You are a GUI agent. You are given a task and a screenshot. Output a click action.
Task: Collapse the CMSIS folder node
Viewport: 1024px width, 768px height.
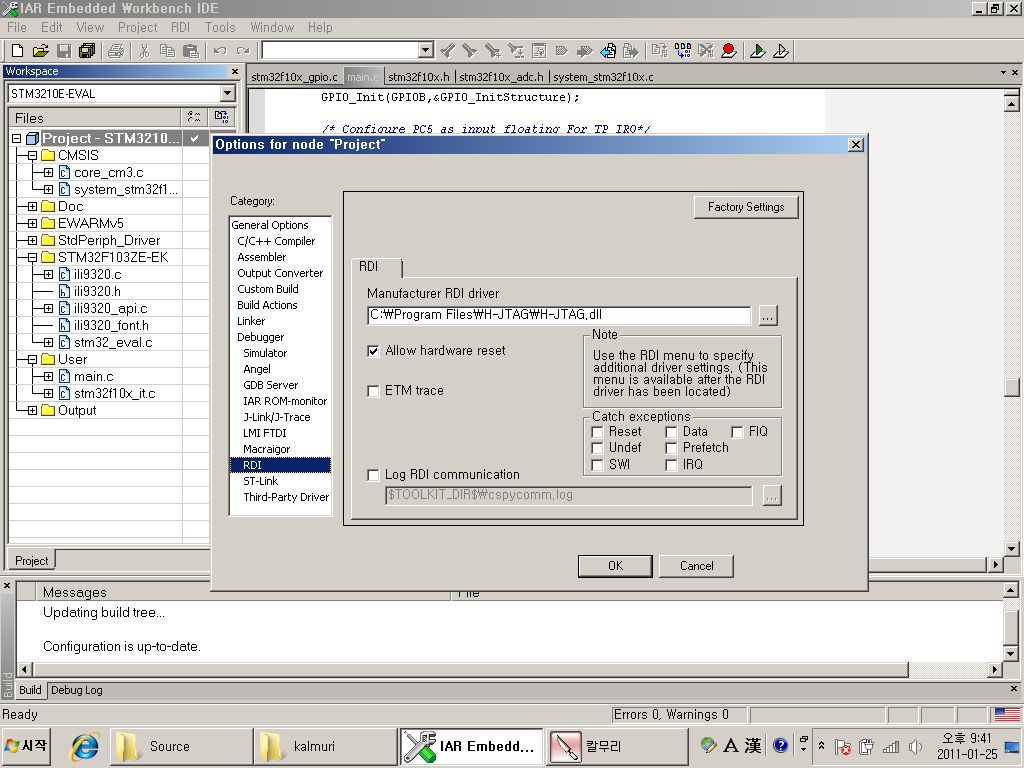pos(32,155)
